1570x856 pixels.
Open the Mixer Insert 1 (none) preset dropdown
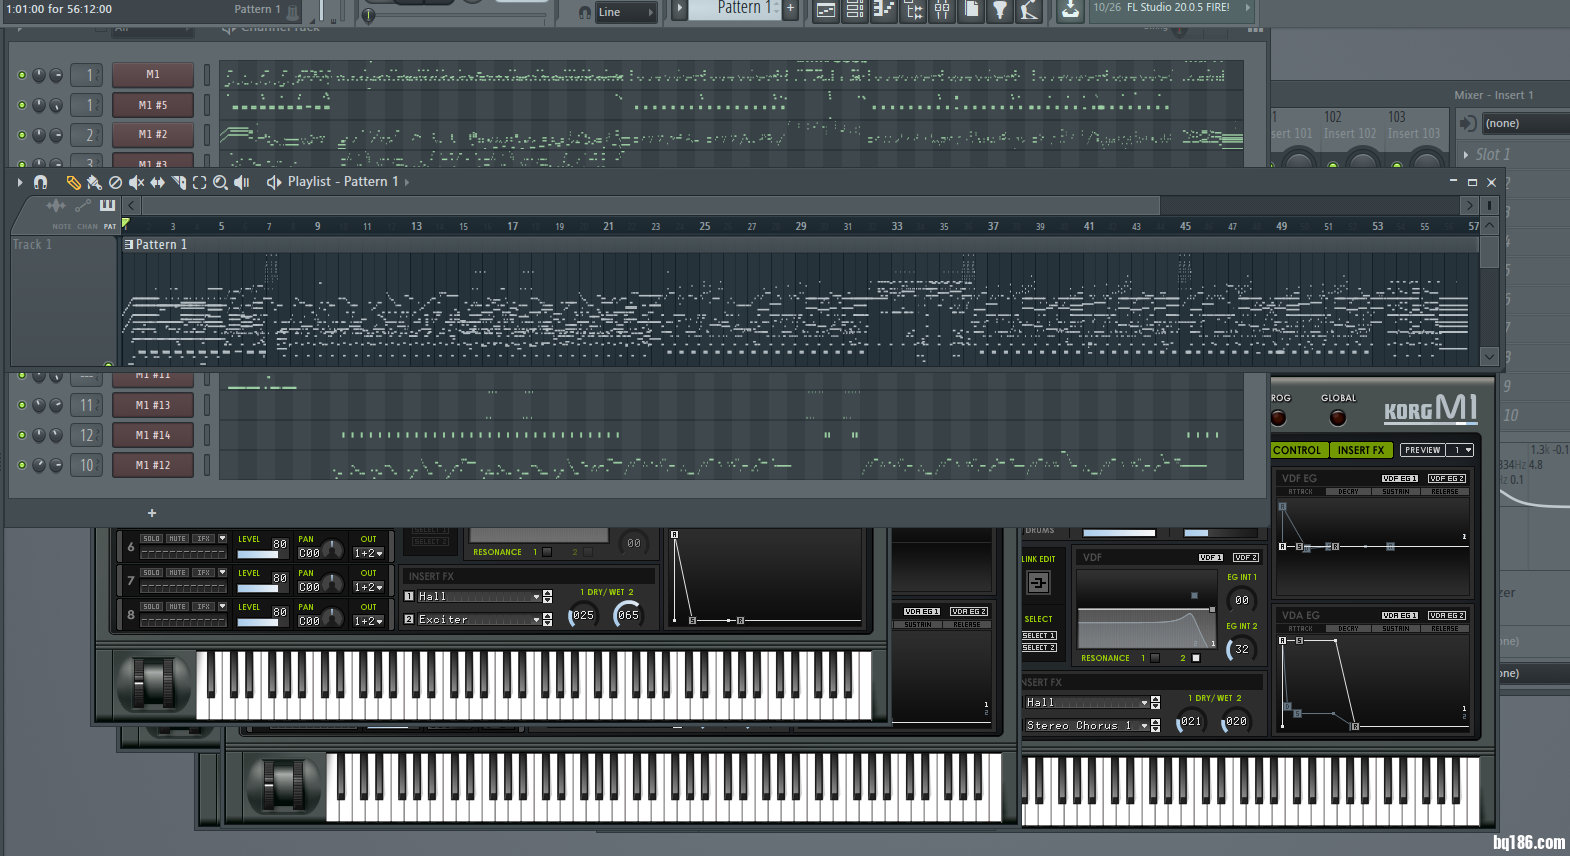click(x=1527, y=124)
